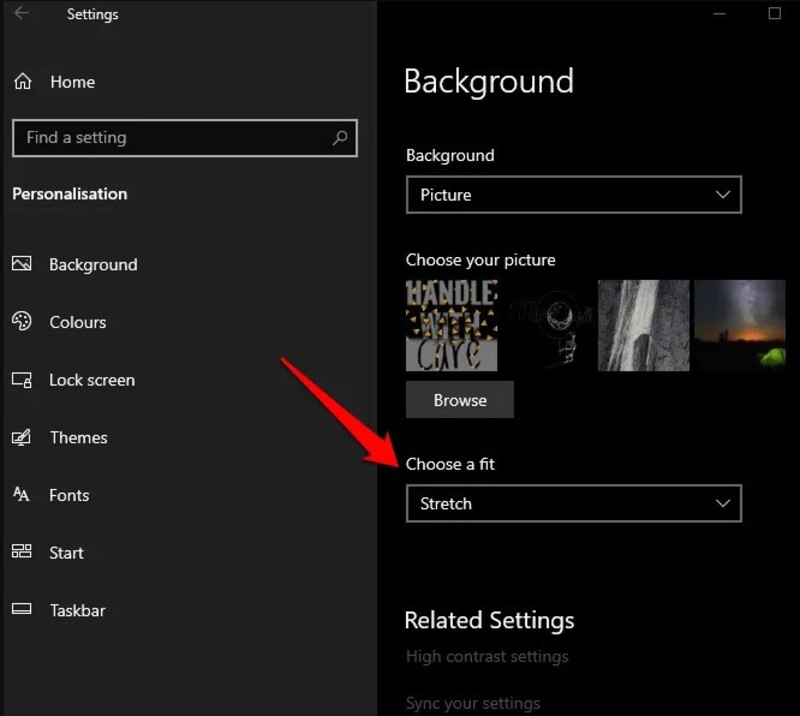Click the back arrow in Settings

coord(21,13)
